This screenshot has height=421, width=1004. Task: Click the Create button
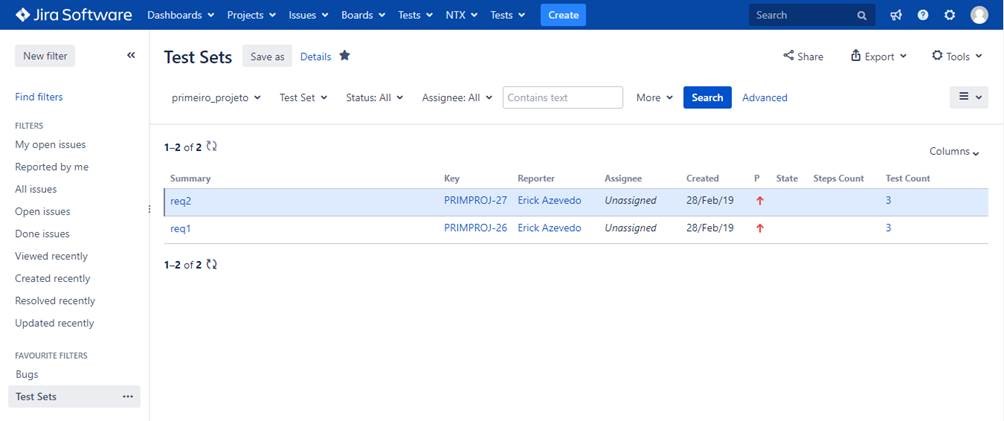point(563,15)
